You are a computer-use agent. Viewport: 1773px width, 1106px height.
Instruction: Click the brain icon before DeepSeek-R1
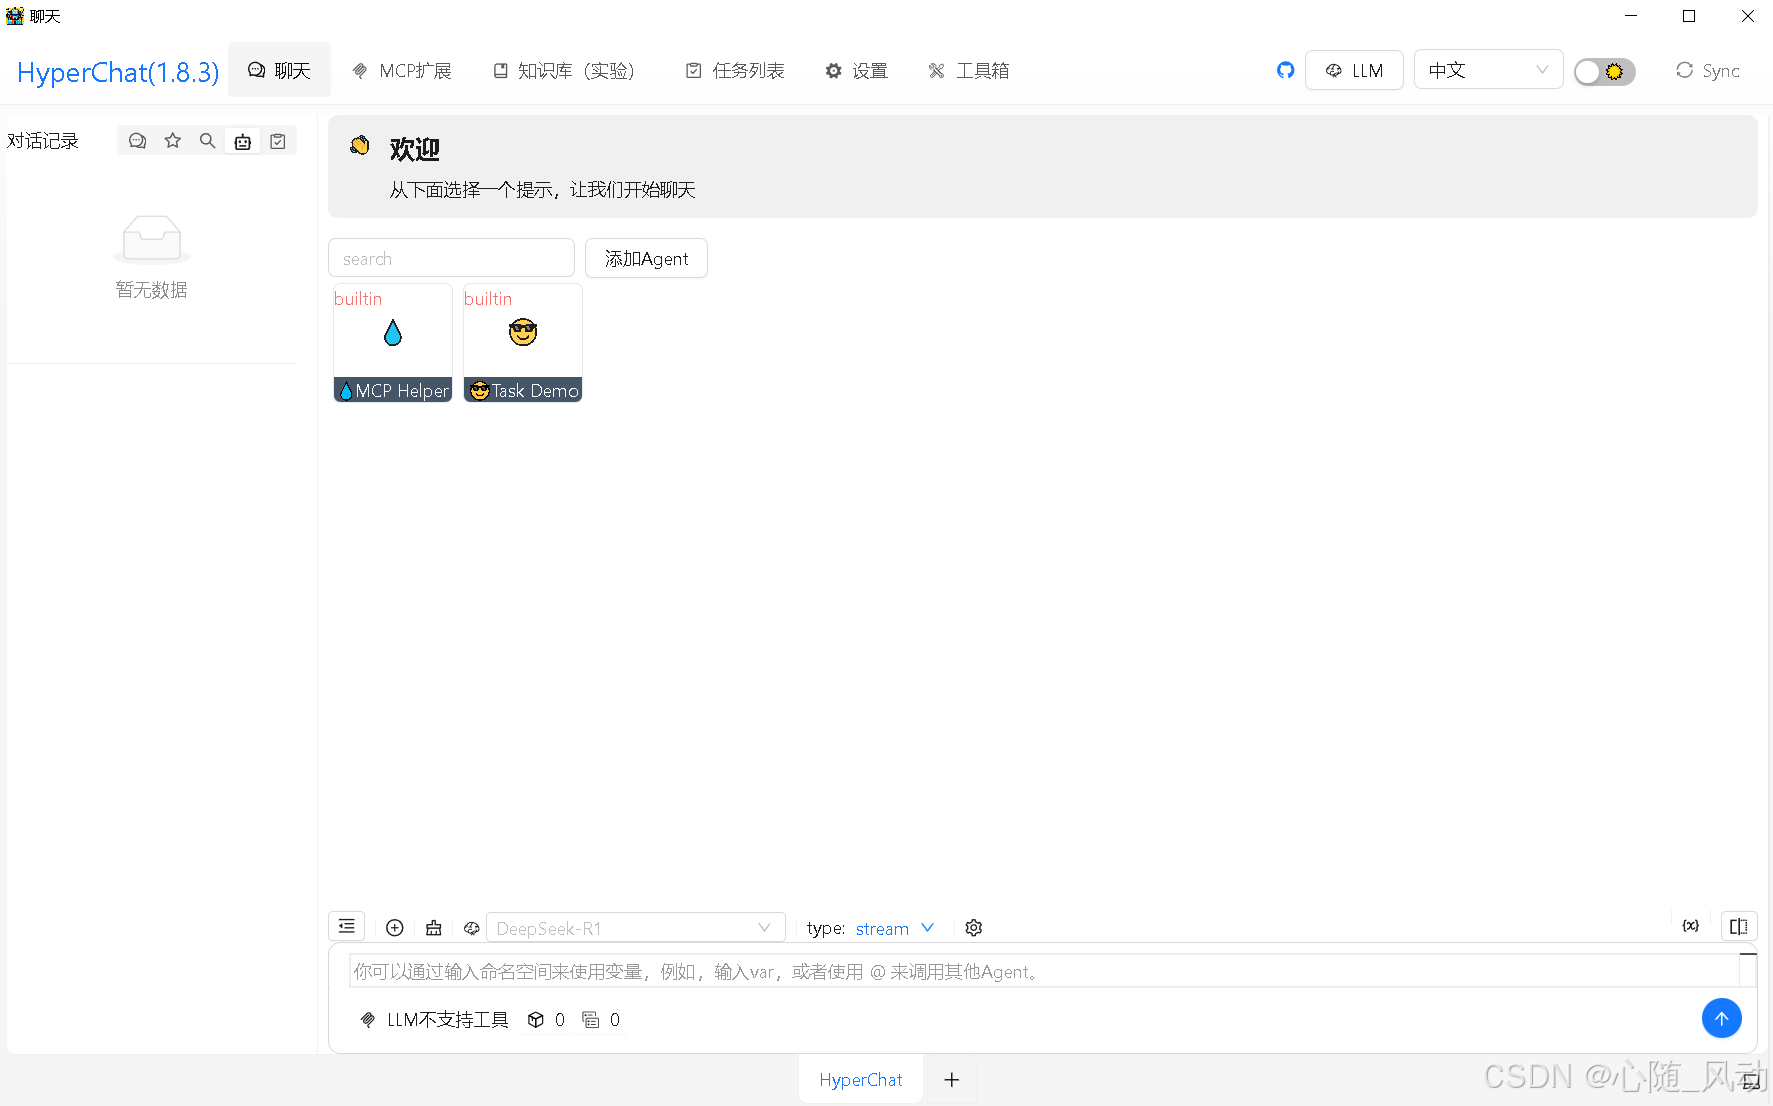[472, 928]
